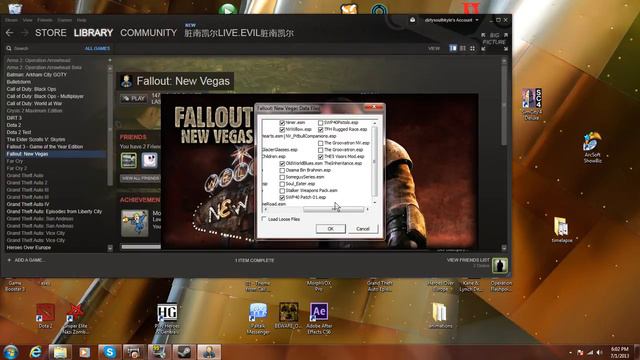Enable Osama Bin Brahmin.esp checkbox
The height and width of the screenshot is (360, 640).
point(282,170)
